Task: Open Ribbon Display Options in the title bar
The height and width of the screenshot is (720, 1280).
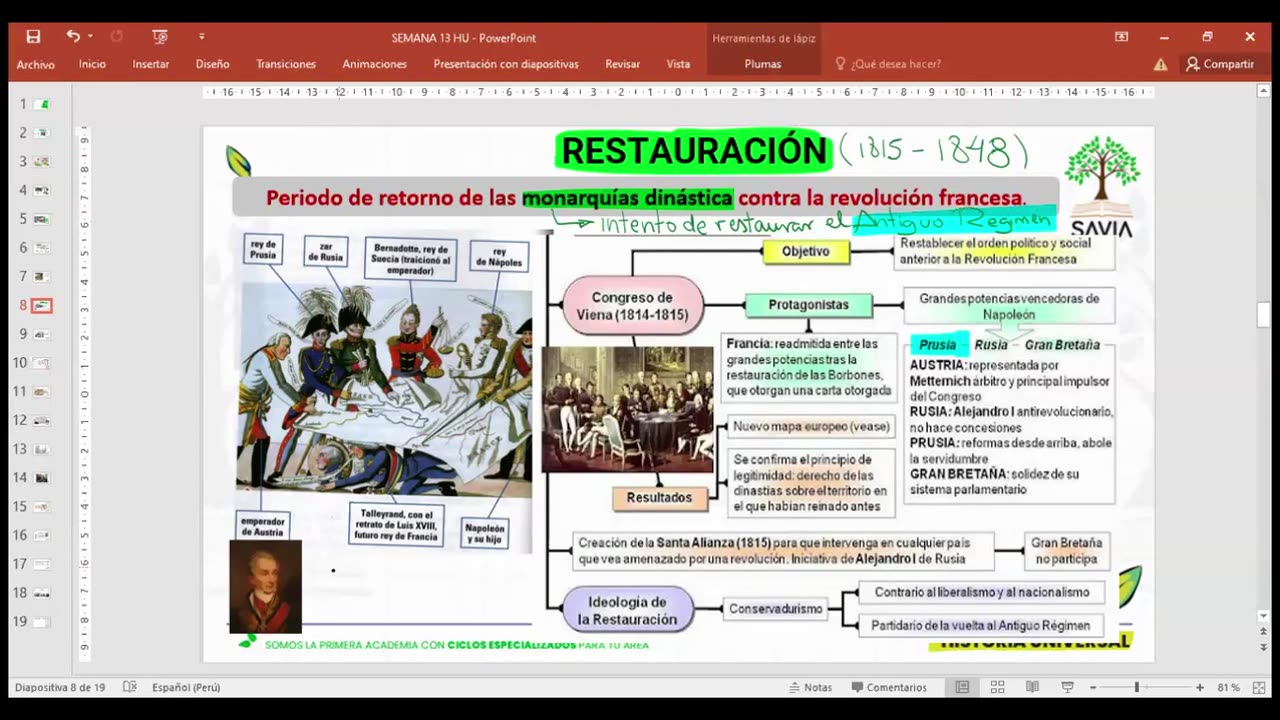Action: (1121, 37)
